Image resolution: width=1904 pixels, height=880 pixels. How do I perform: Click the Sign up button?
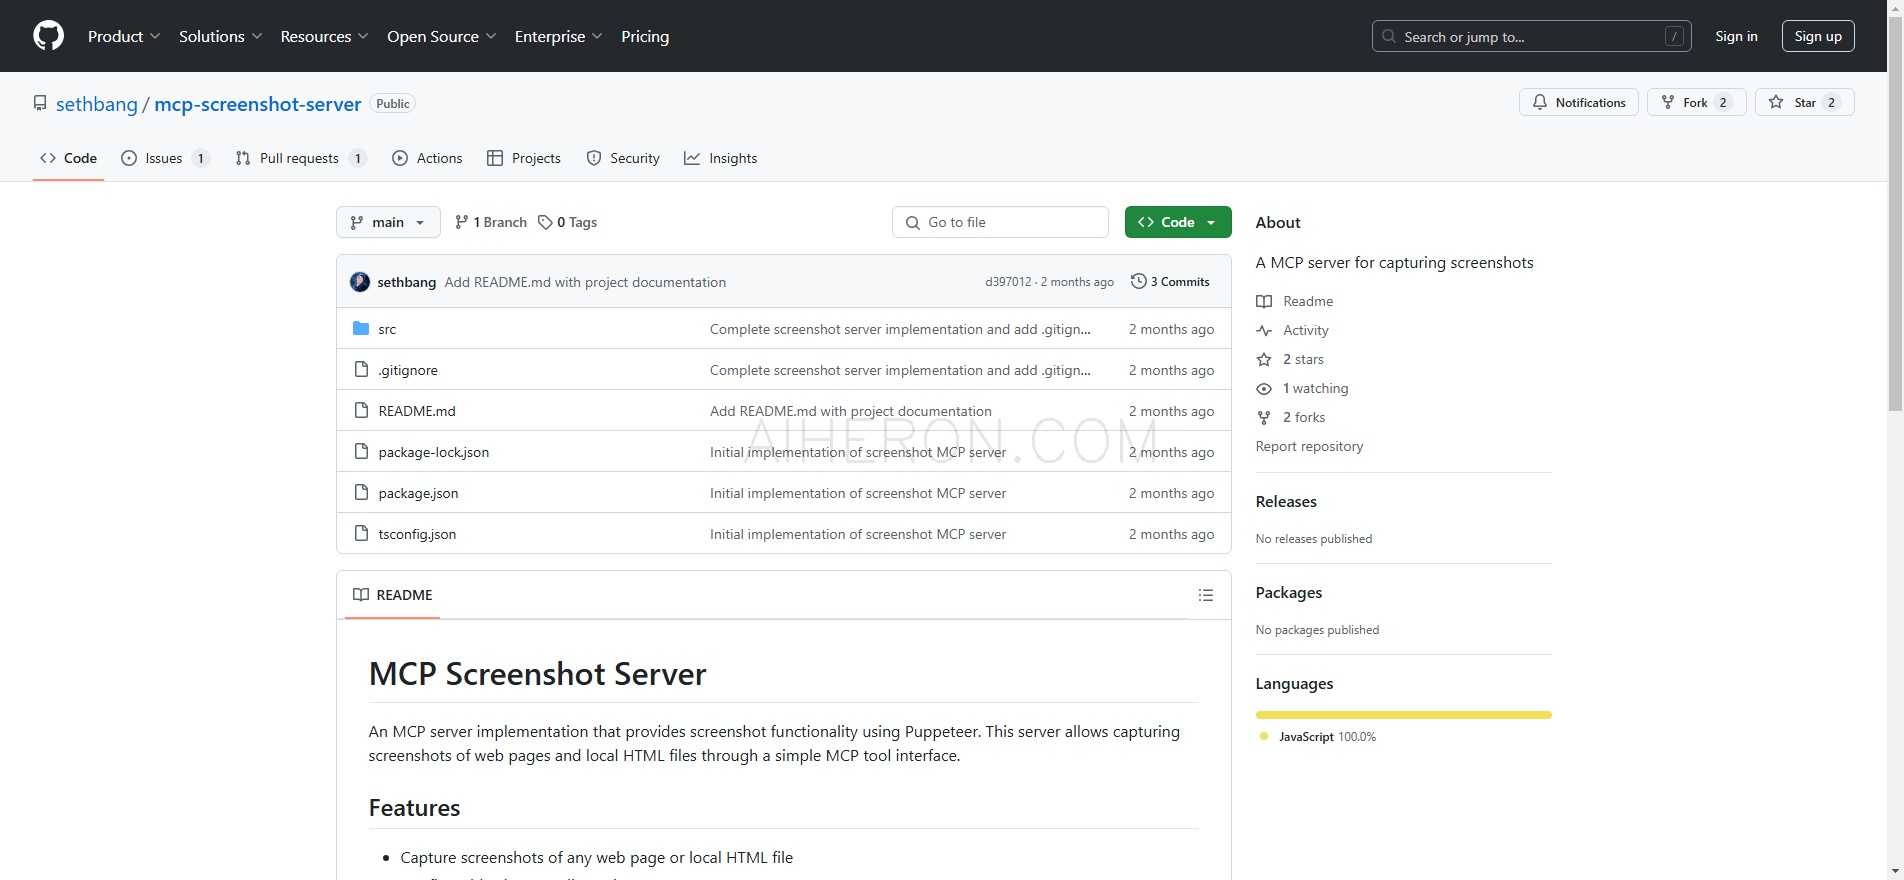1818,36
